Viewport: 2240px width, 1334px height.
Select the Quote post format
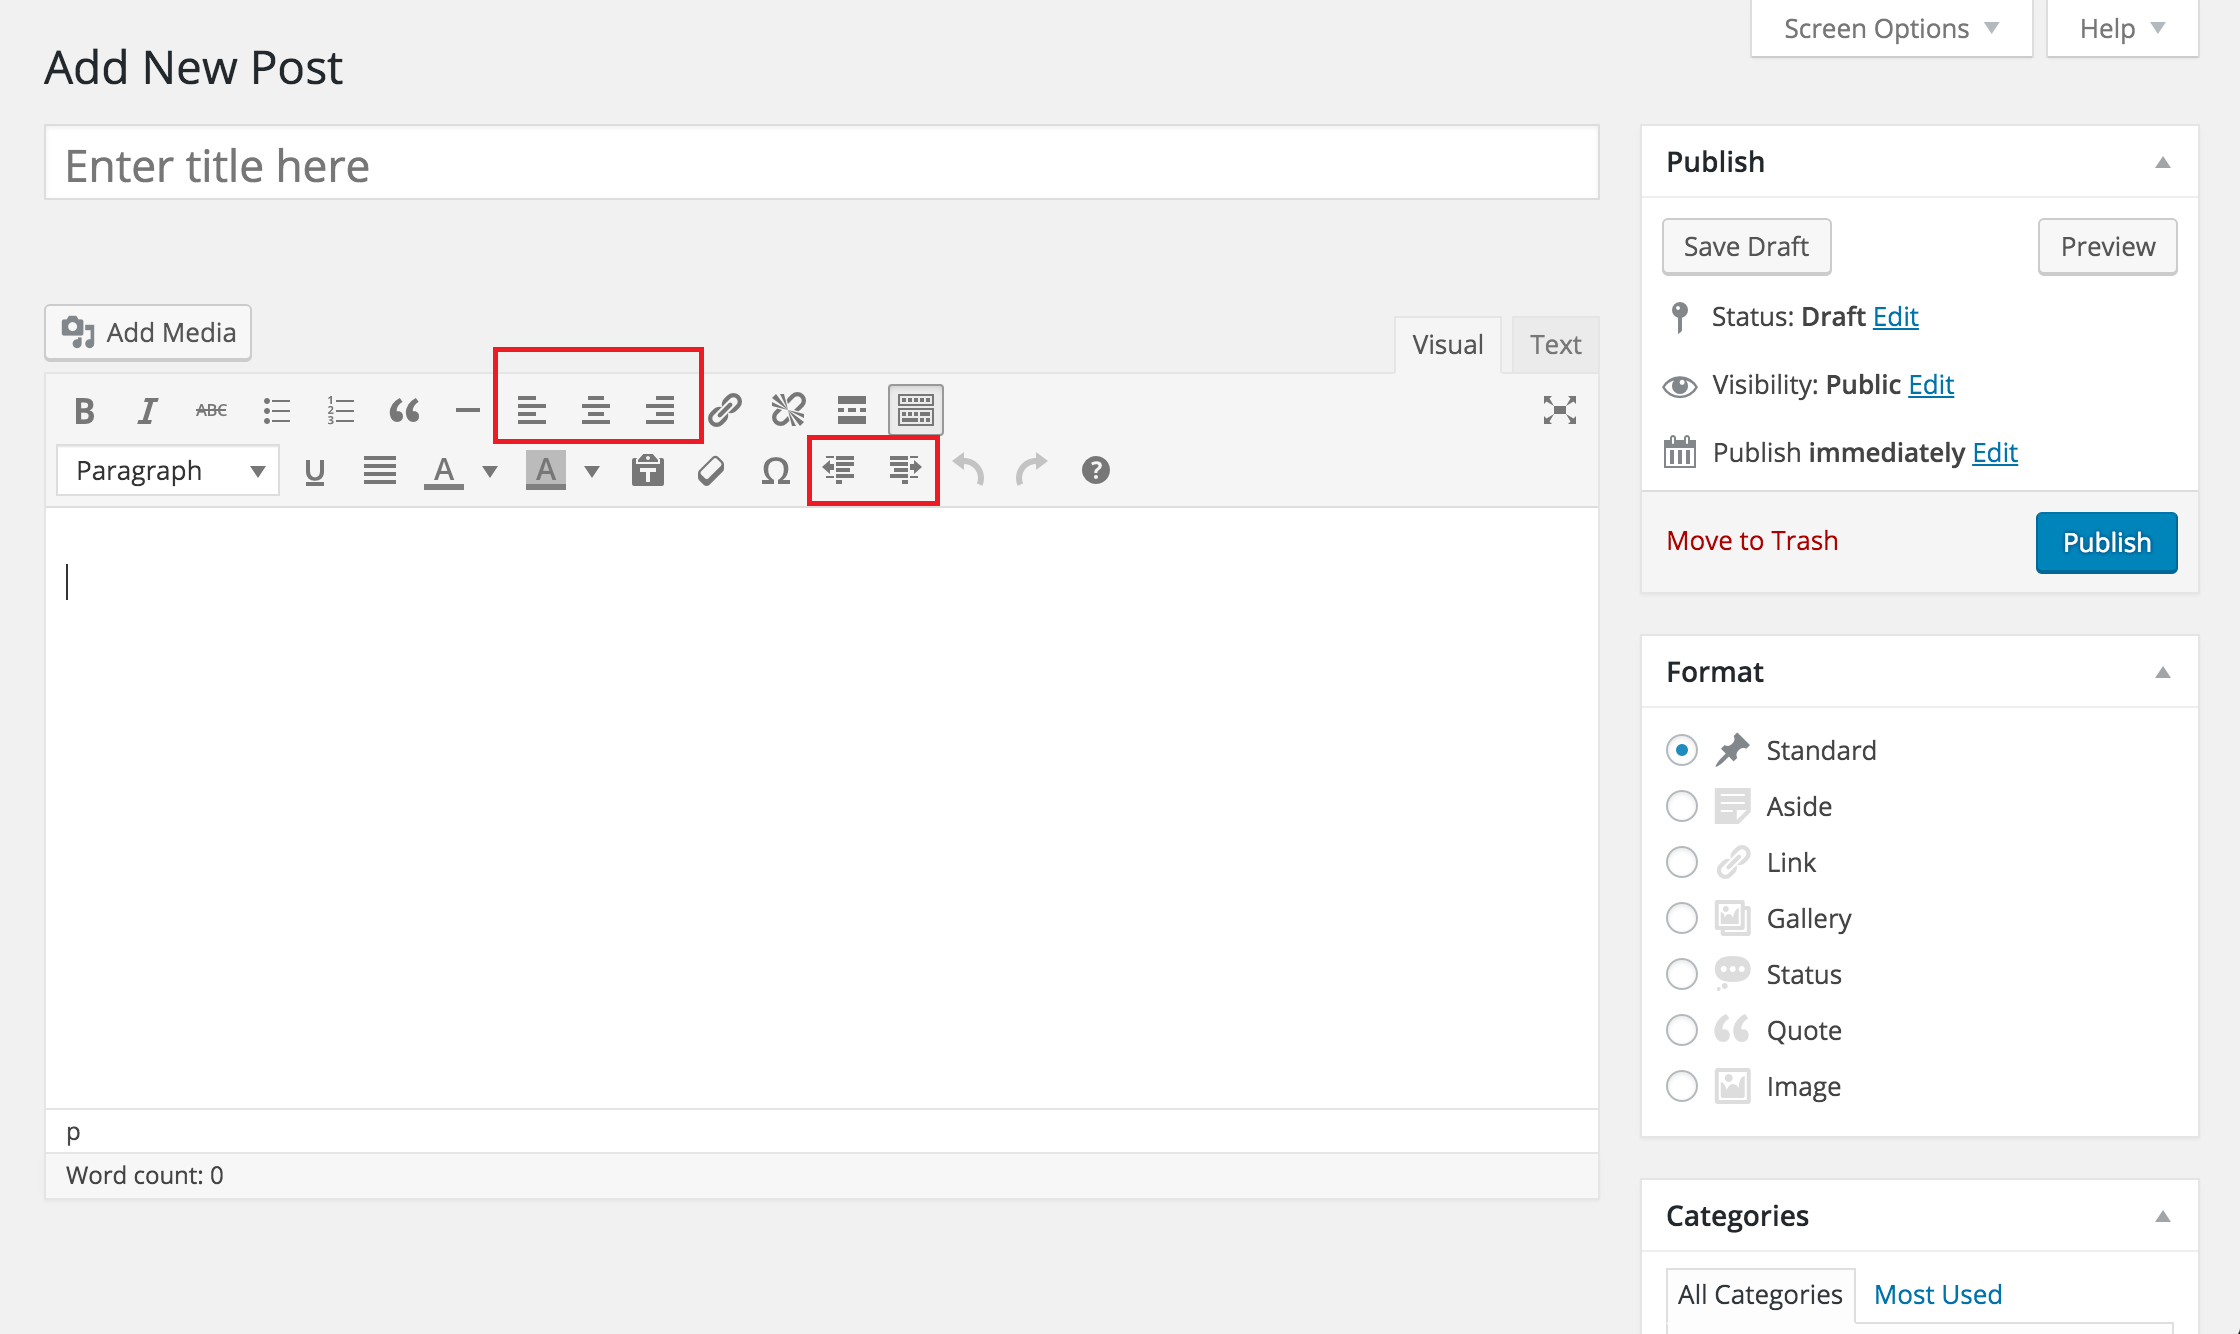tap(1681, 1029)
